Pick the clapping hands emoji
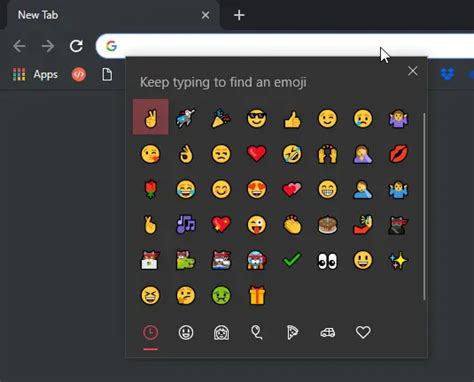 coord(292,225)
